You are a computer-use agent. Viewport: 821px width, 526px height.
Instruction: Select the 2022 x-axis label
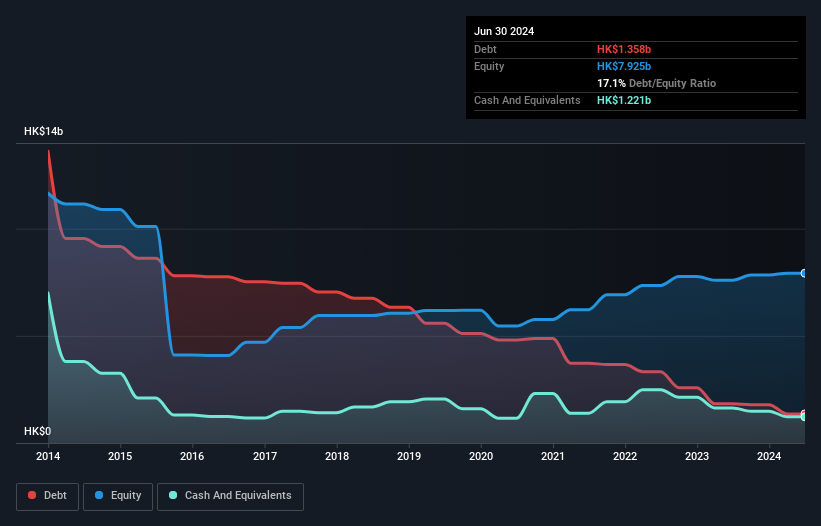[625, 456]
